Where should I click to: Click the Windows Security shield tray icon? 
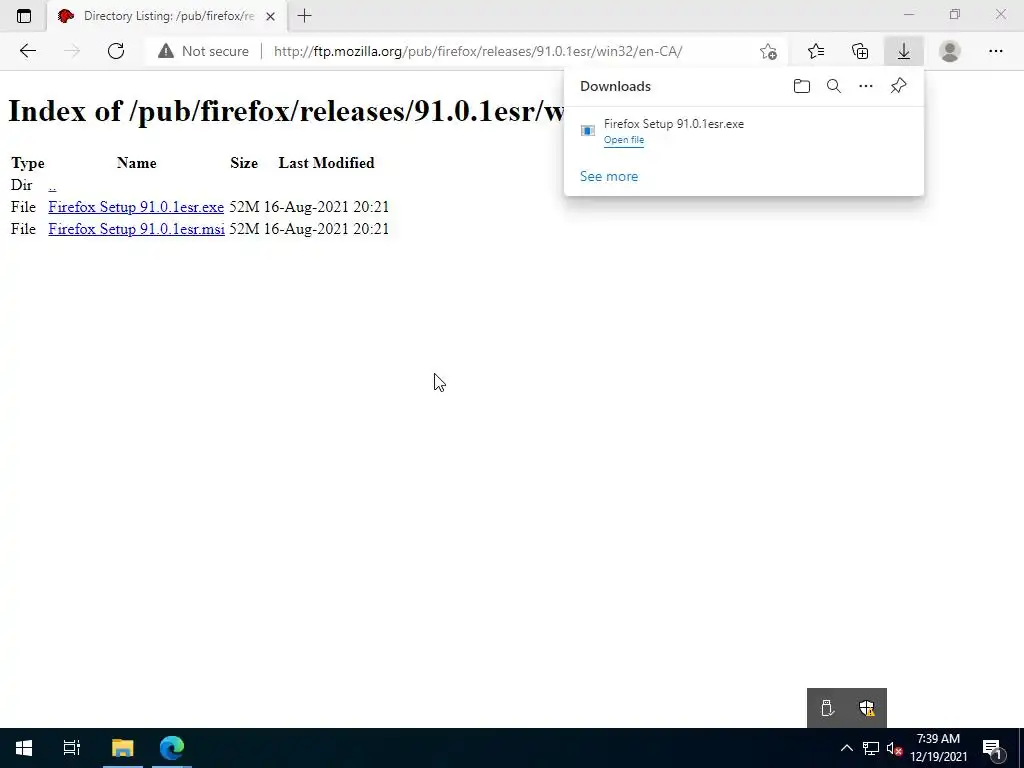point(867,708)
